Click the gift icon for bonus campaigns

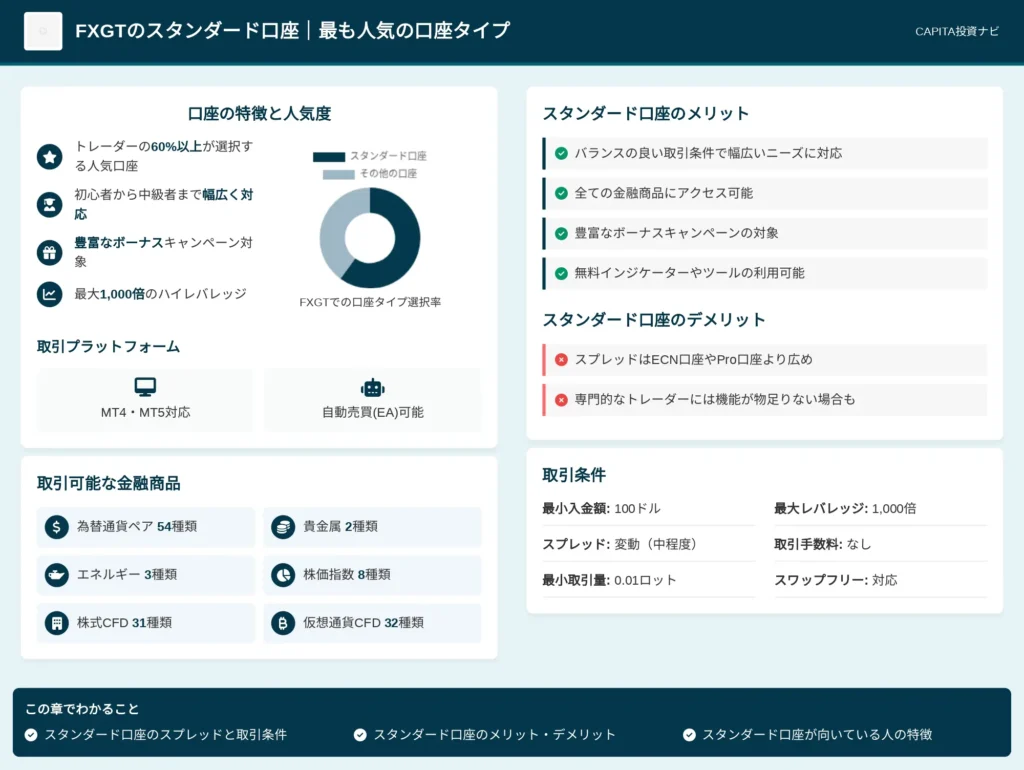coord(49,253)
